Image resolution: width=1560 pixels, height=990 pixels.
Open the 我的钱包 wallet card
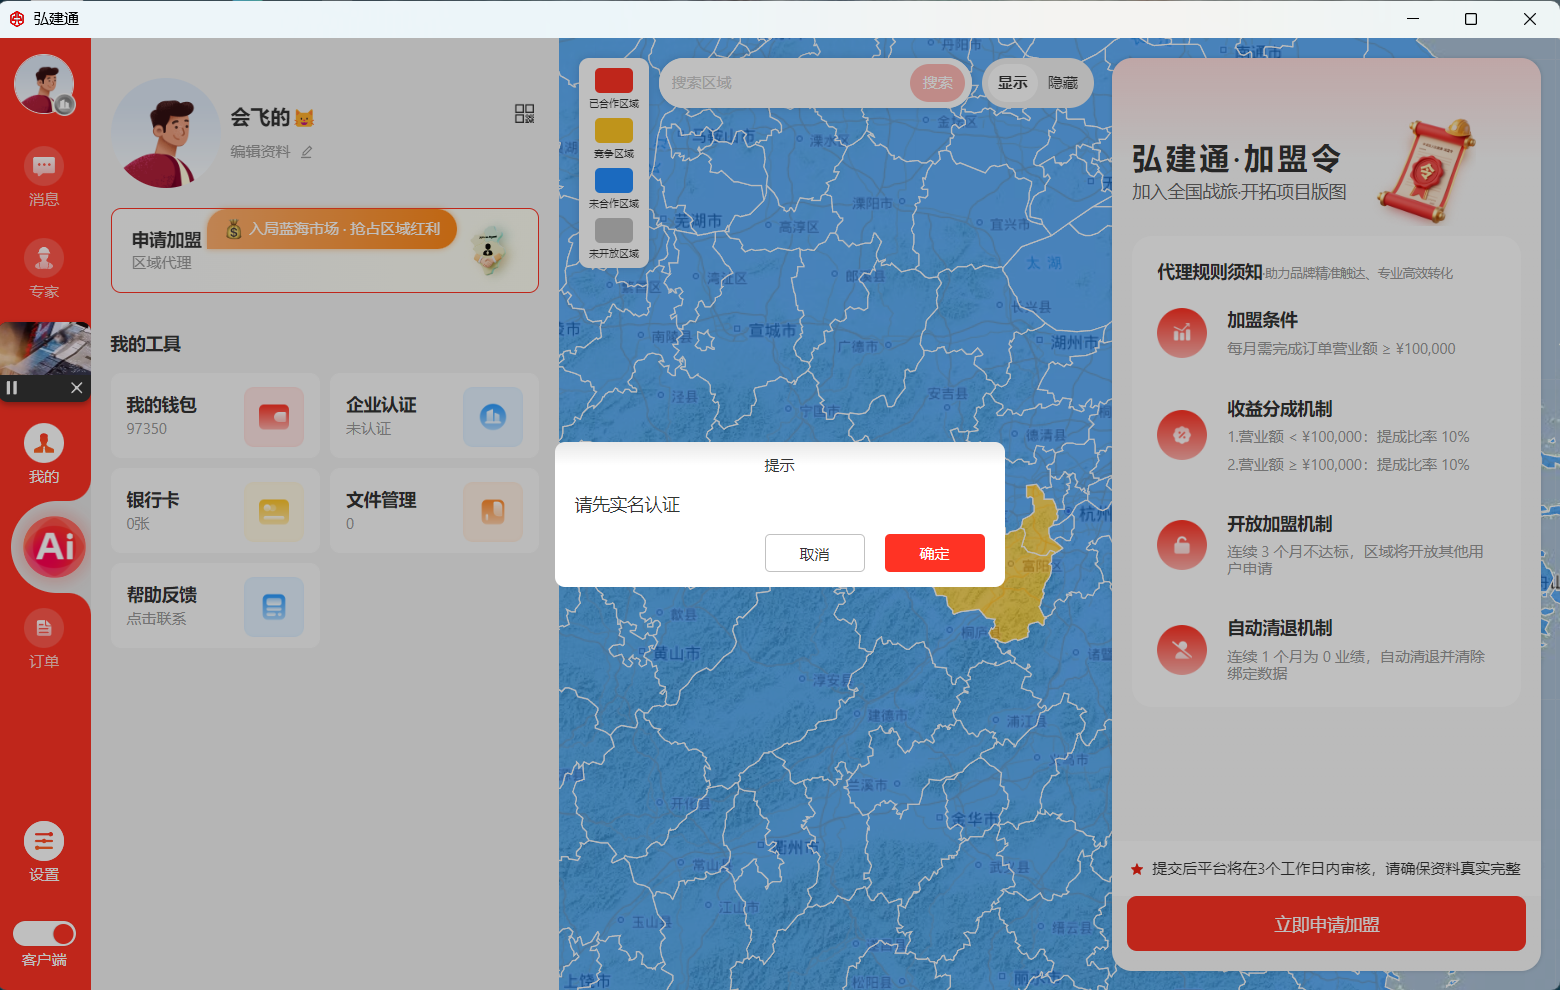click(215, 416)
